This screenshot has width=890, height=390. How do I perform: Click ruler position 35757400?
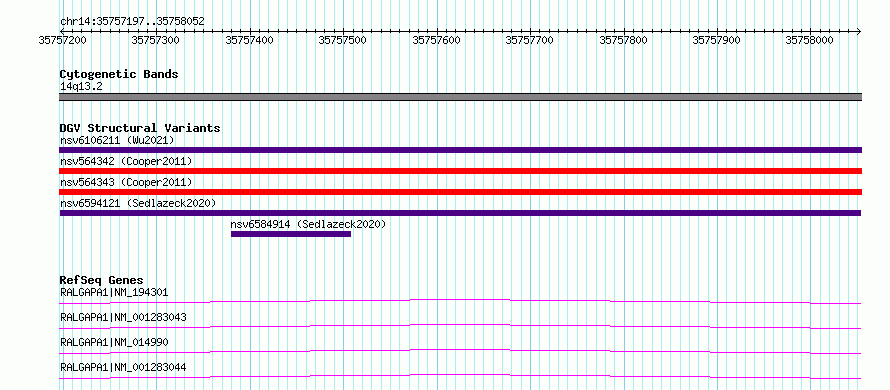click(x=249, y=40)
